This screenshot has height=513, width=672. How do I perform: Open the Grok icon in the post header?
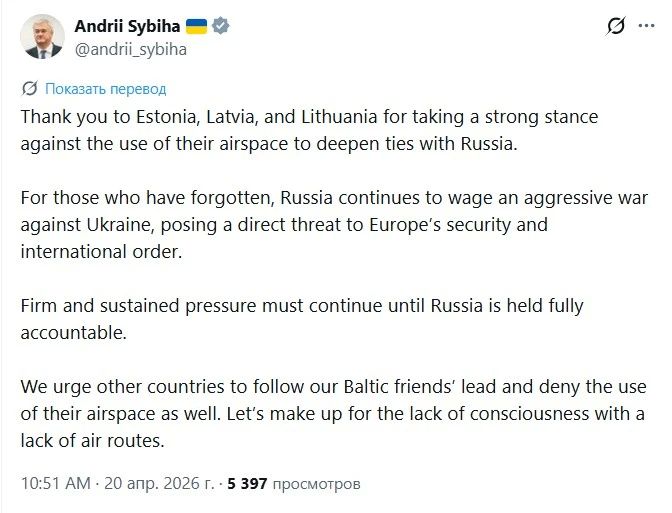616,27
